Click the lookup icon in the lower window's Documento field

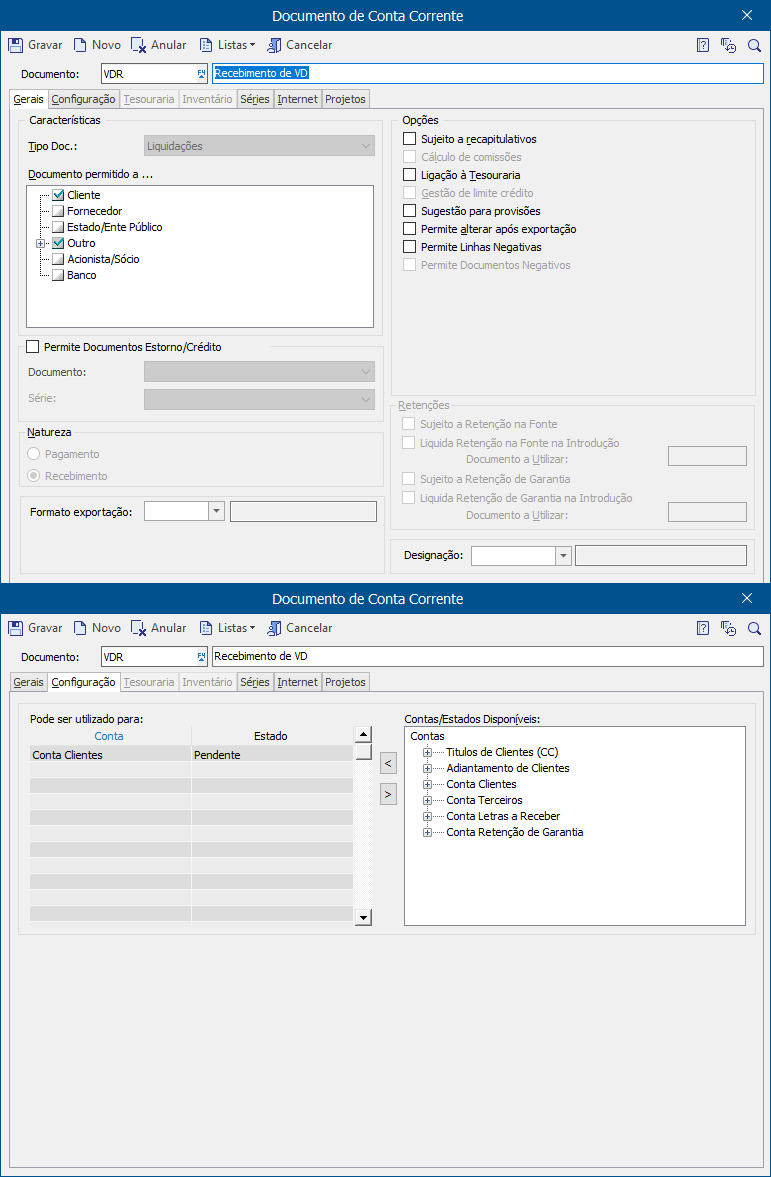tap(201, 657)
